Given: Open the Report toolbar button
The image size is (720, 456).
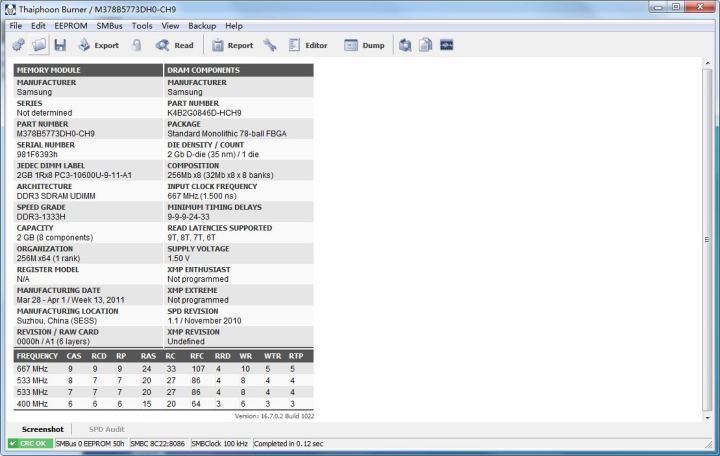Looking at the screenshot, I should (232, 45).
